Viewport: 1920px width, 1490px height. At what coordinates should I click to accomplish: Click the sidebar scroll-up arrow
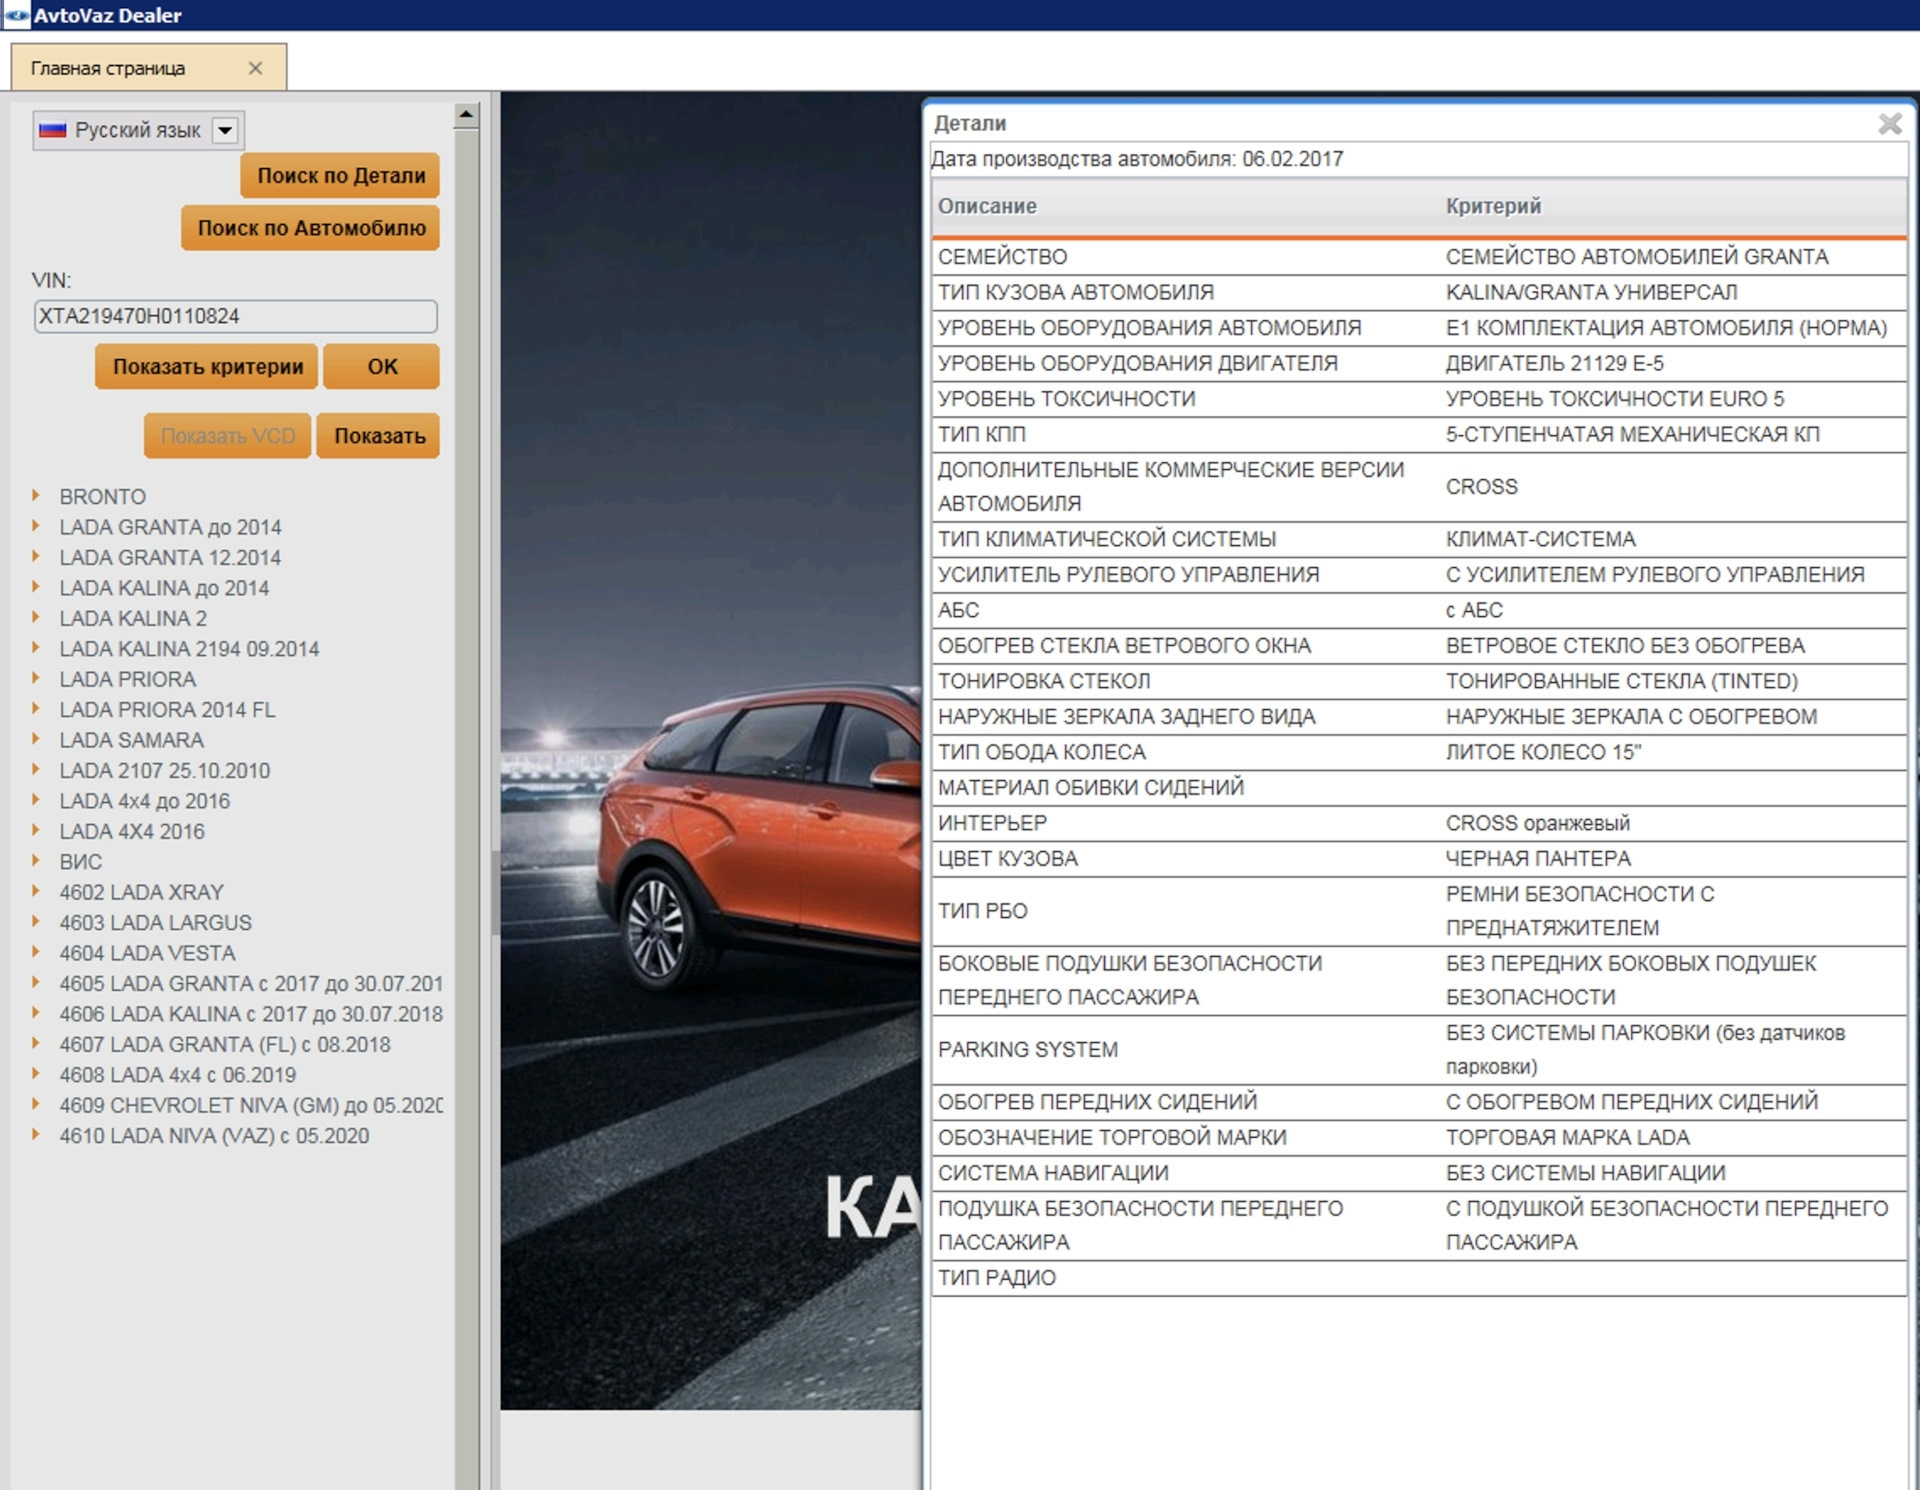(x=466, y=115)
